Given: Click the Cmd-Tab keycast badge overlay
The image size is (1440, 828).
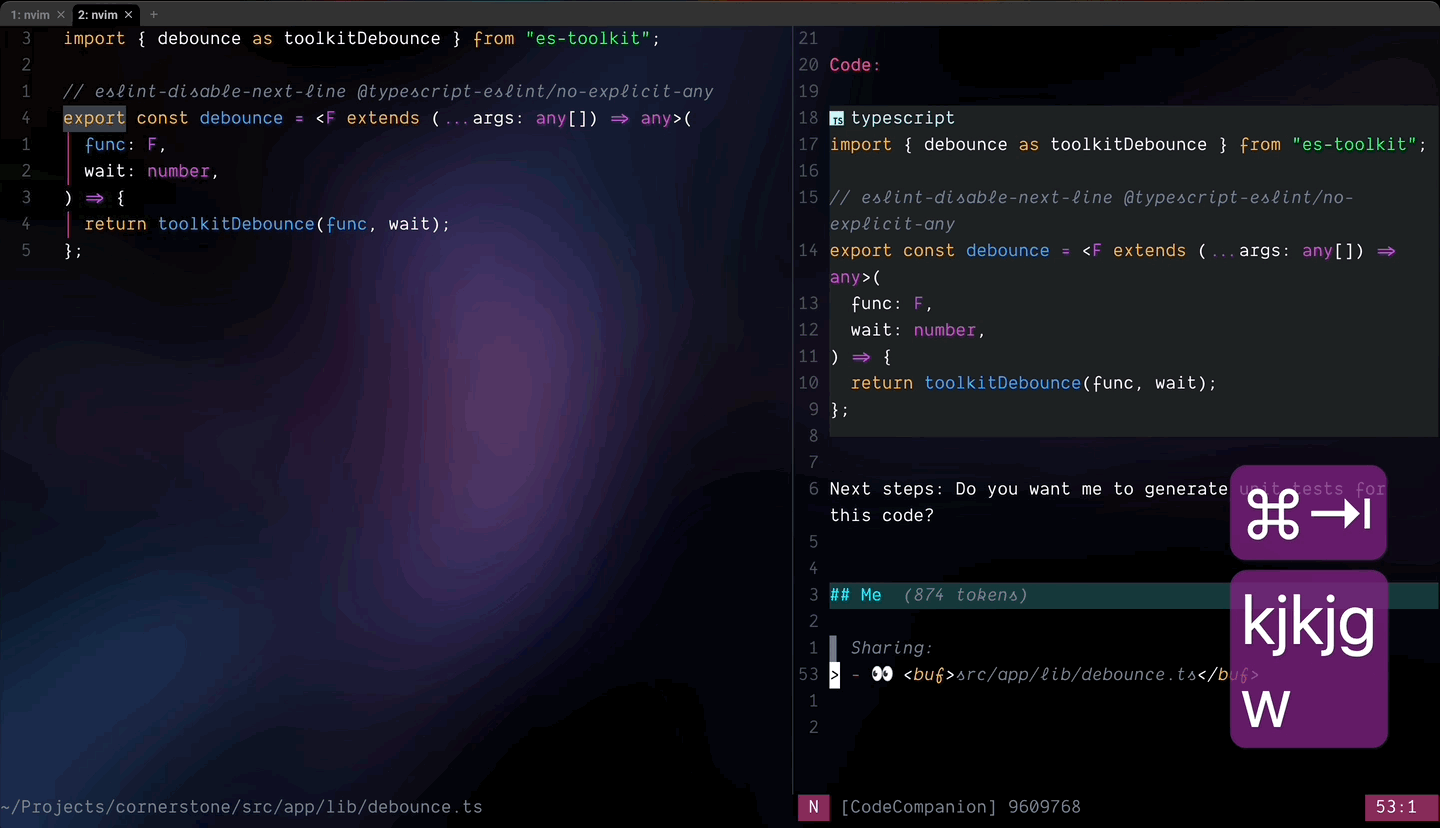Looking at the screenshot, I should (1308, 513).
